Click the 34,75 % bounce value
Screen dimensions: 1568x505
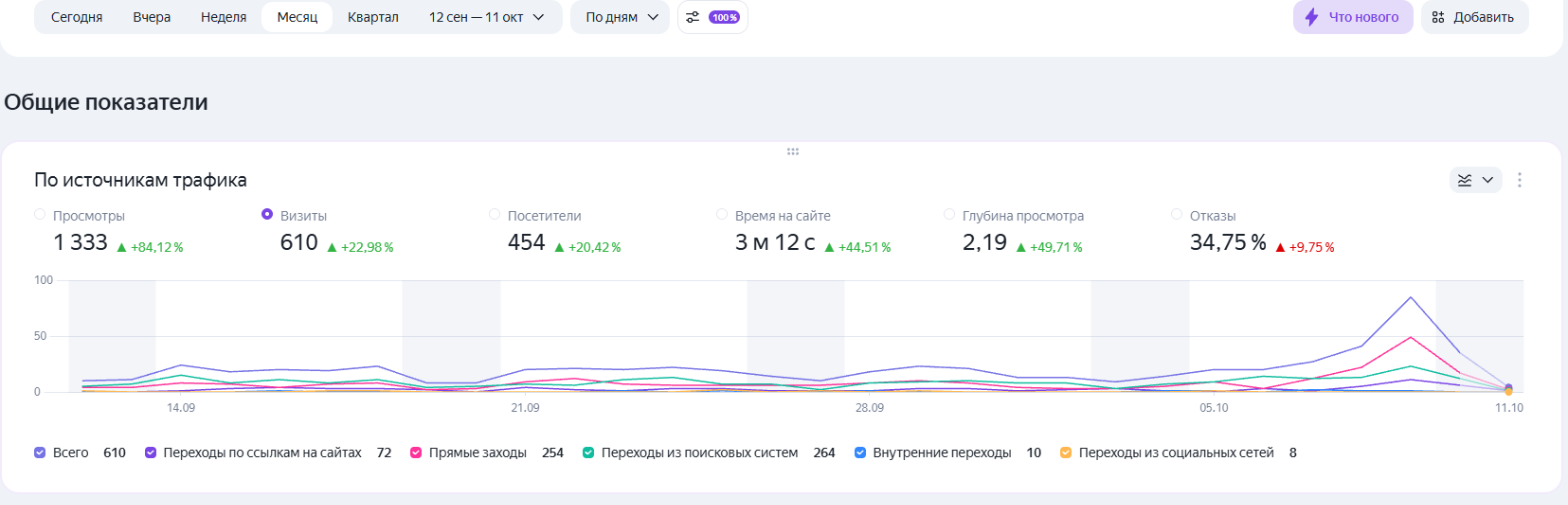[1228, 243]
